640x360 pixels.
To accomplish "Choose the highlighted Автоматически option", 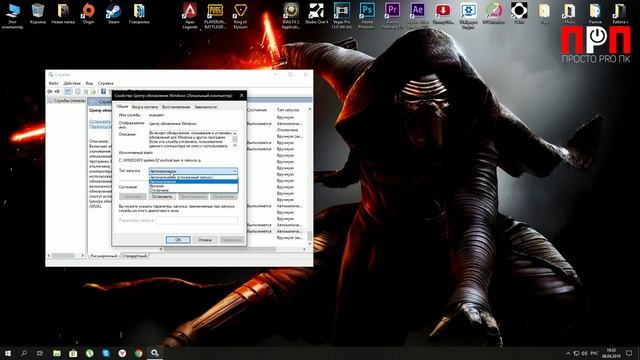I will [x=193, y=182].
